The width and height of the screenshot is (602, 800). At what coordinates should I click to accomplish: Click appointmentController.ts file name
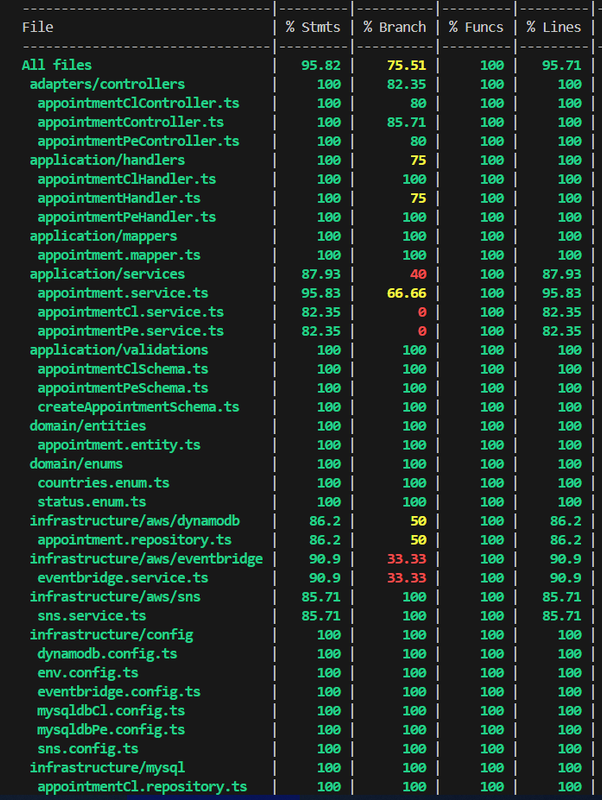click(x=131, y=122)
